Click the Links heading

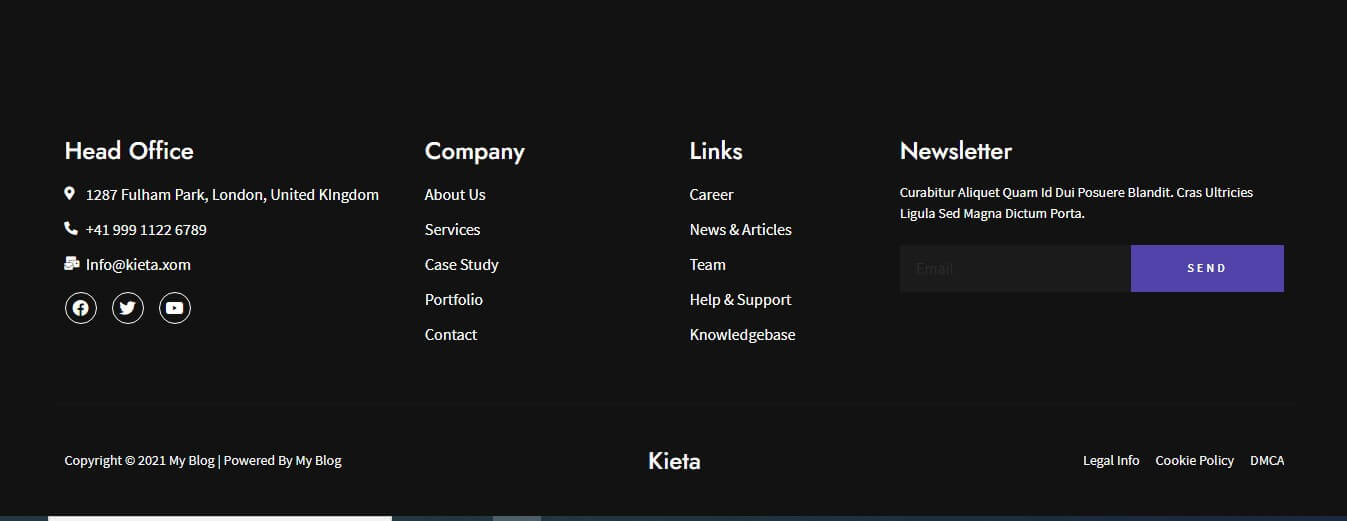click(716, 151)
